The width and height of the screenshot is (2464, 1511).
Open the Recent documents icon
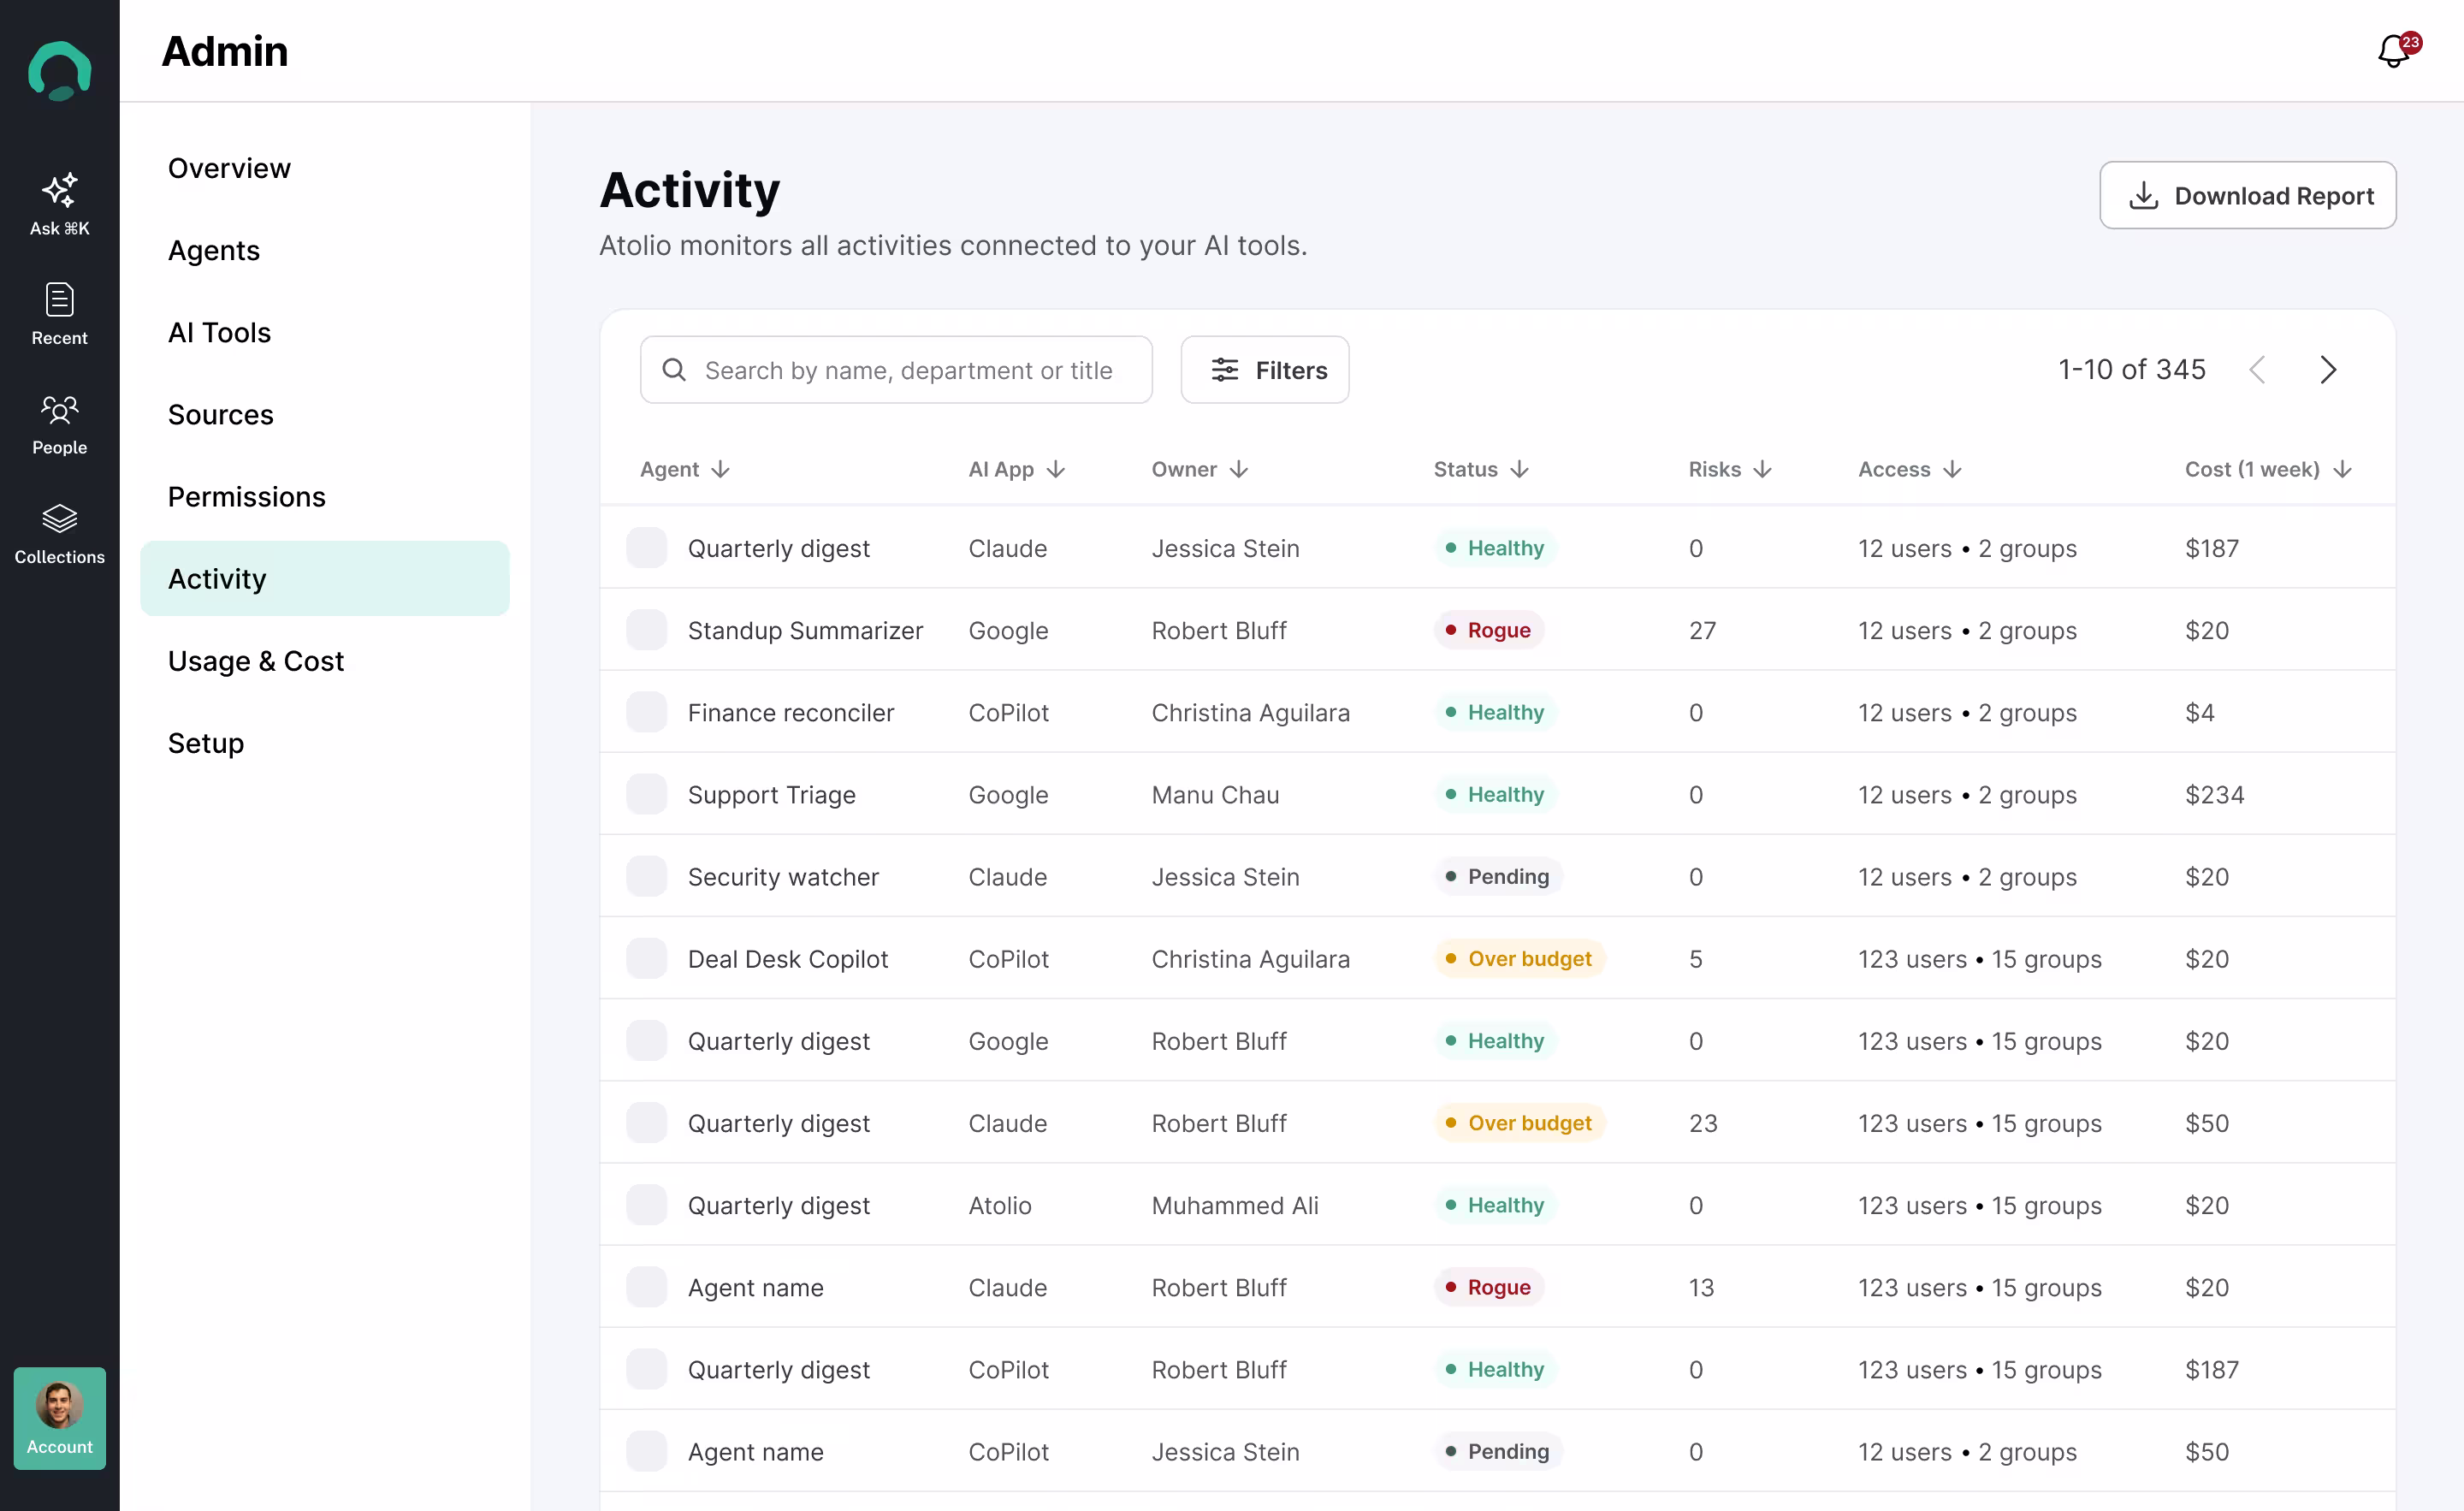[x=59, y=299]
